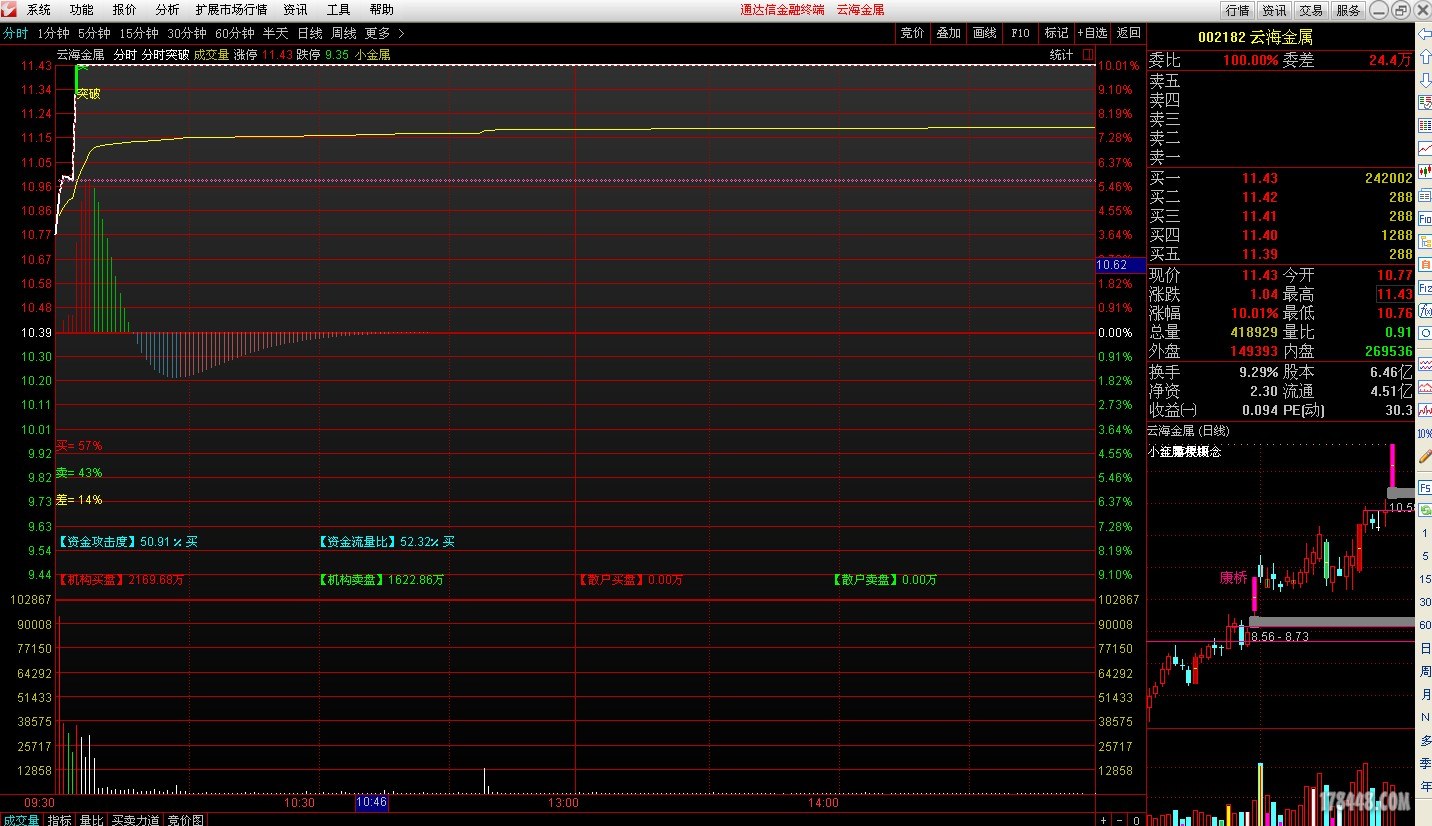The width and height of the screenshot is (1432, 826).
Task: Click the 竞价 button
Action: point(913,33)
